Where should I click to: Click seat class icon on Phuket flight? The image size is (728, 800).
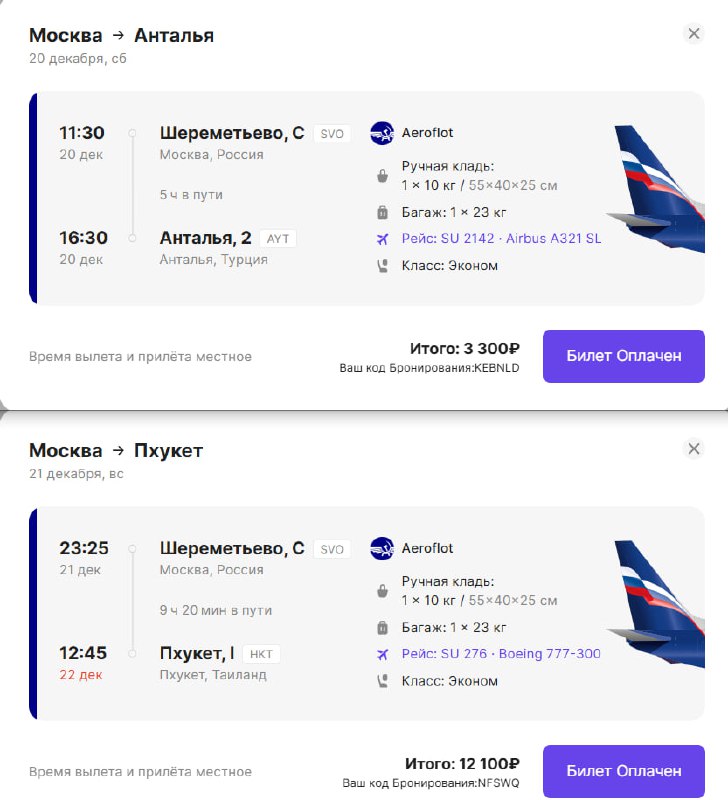382,682
